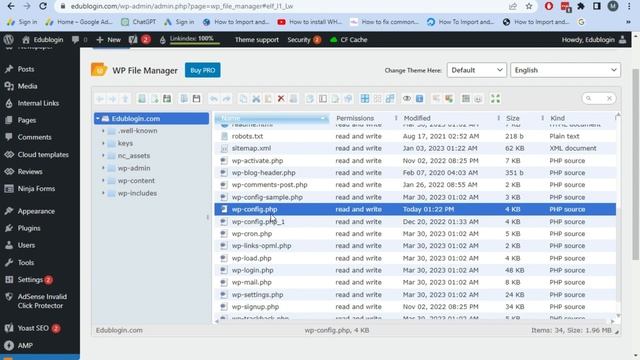Click CF Cache in admin bar
The height and width of the screenshot is (360, 640).
pos(349,40)
